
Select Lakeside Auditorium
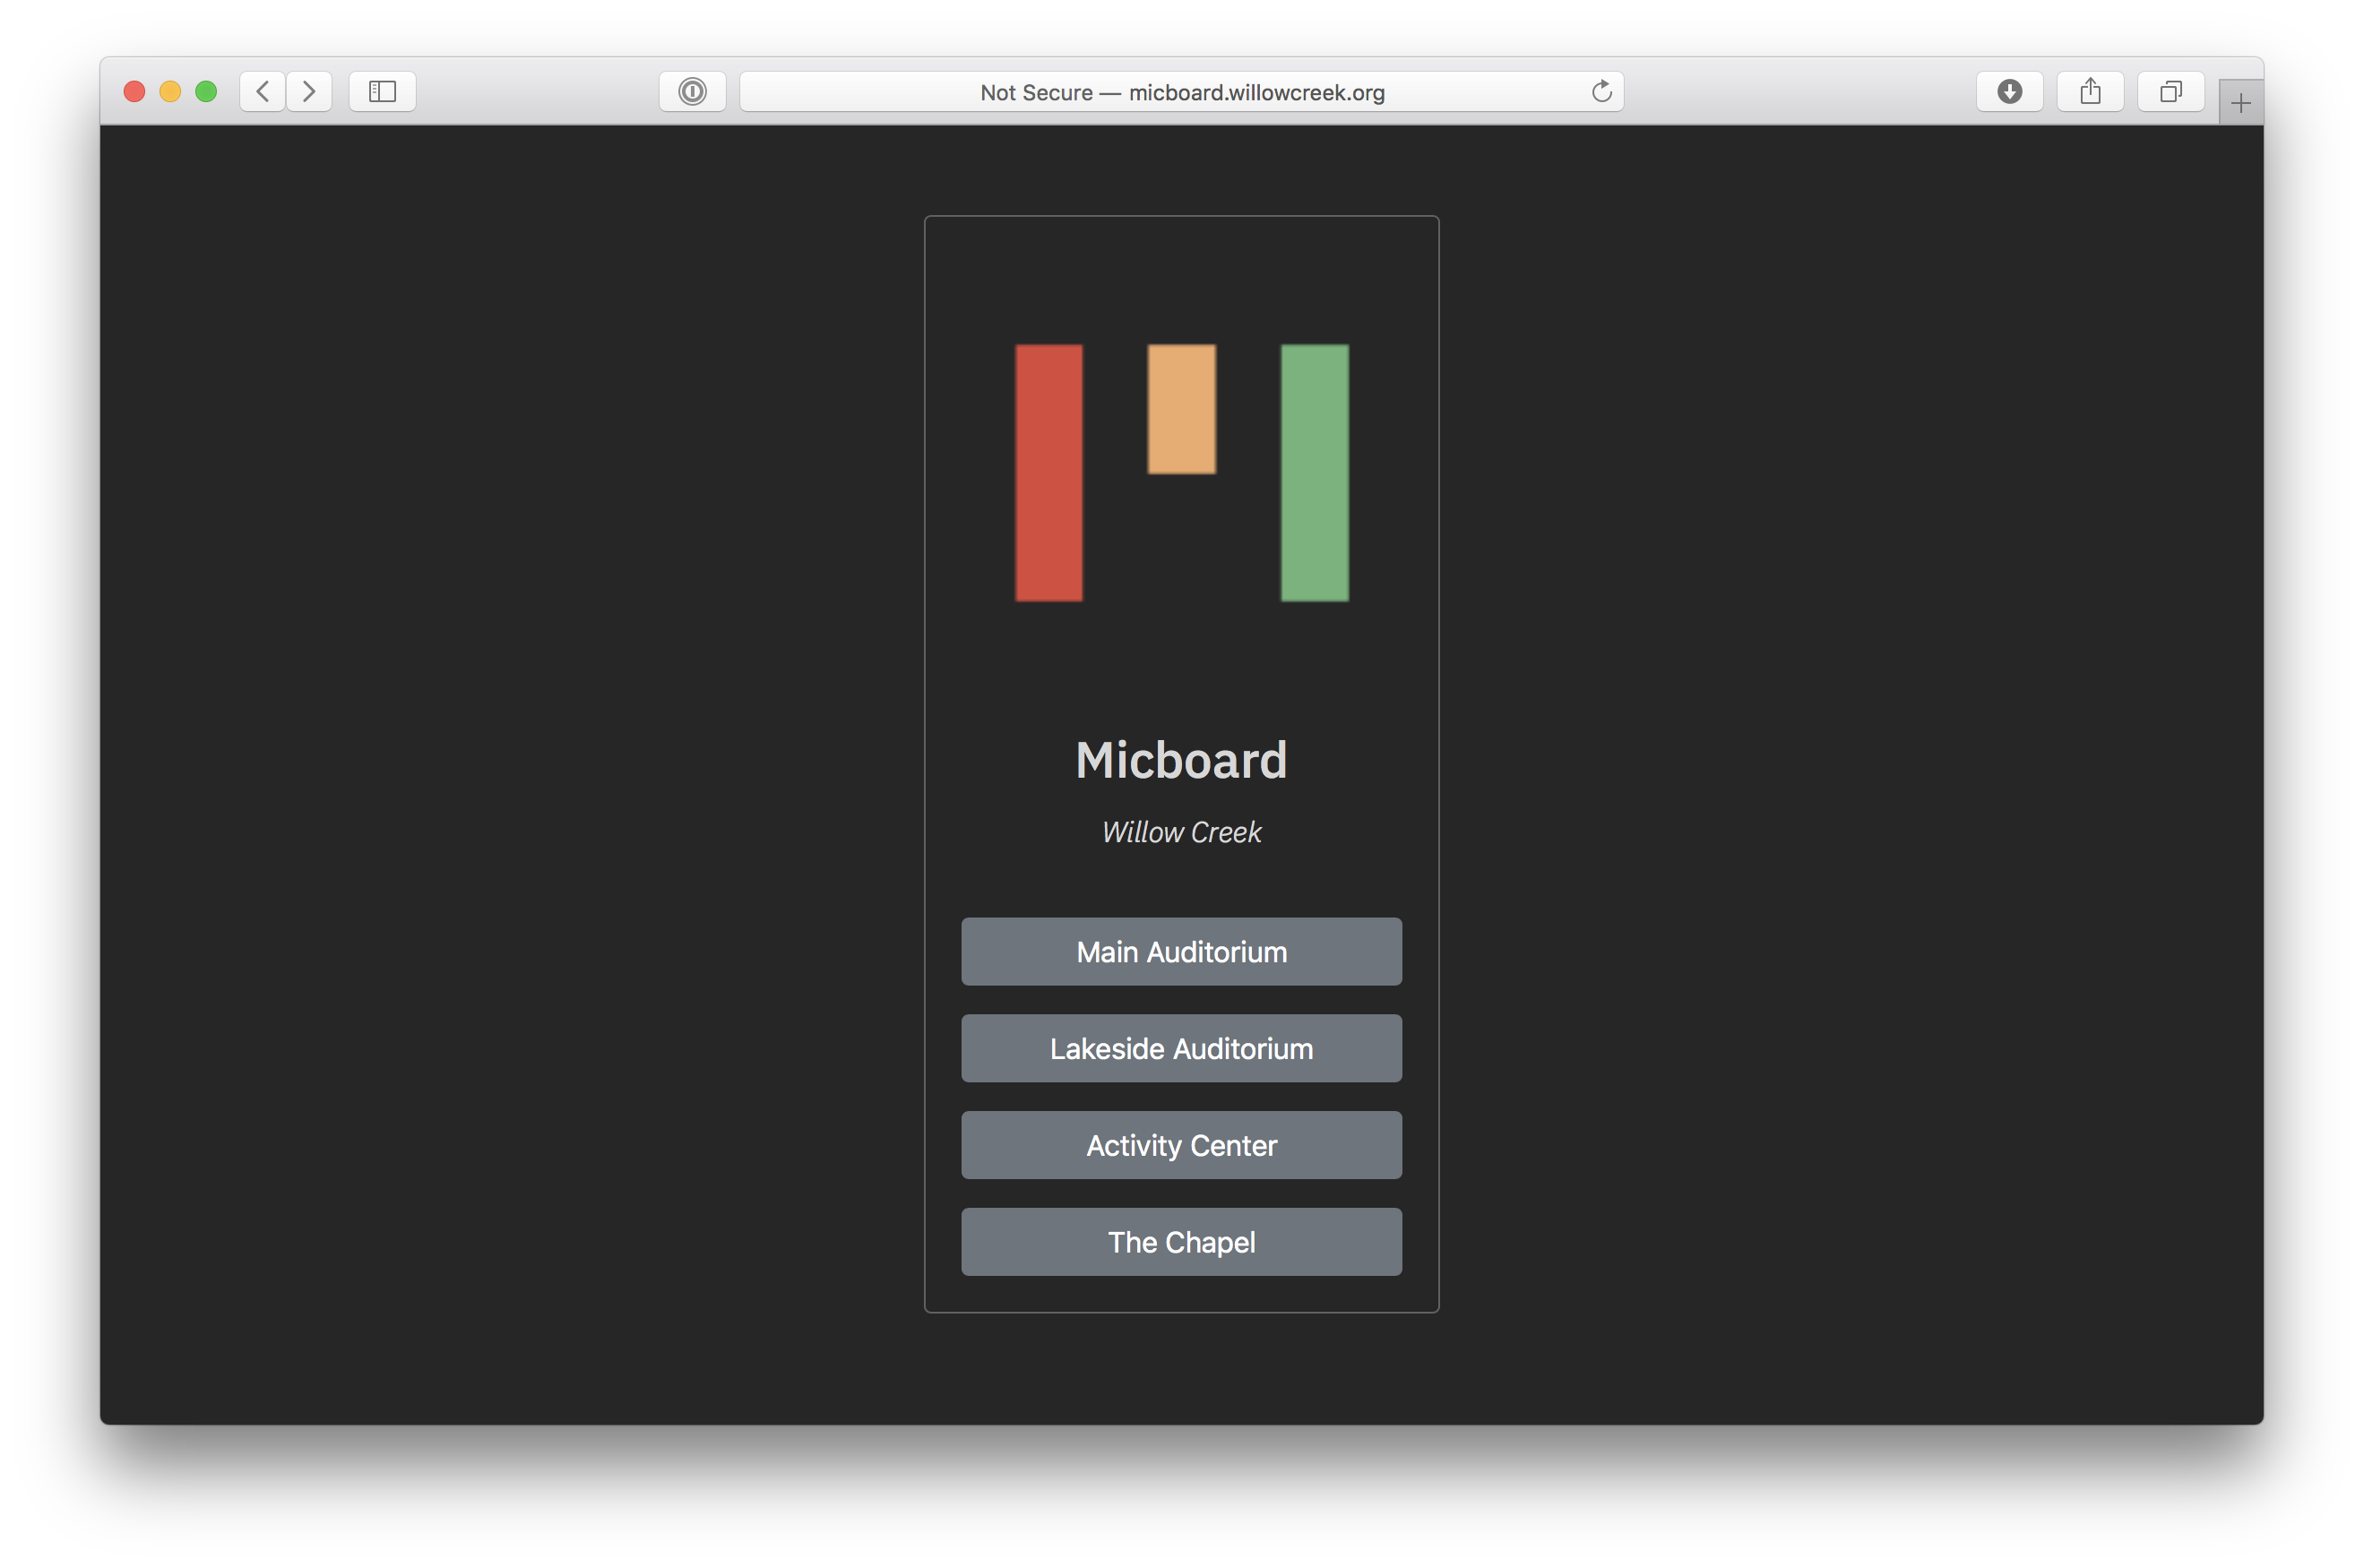click(1181, 1048)
